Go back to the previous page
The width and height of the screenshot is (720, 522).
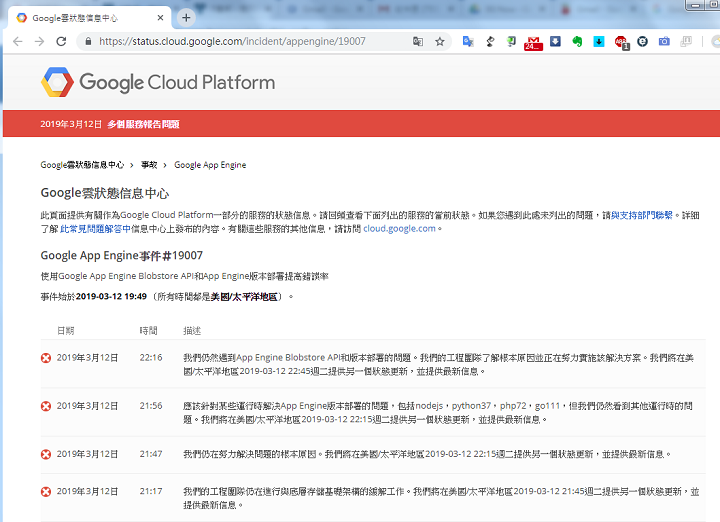pos(13,42)
